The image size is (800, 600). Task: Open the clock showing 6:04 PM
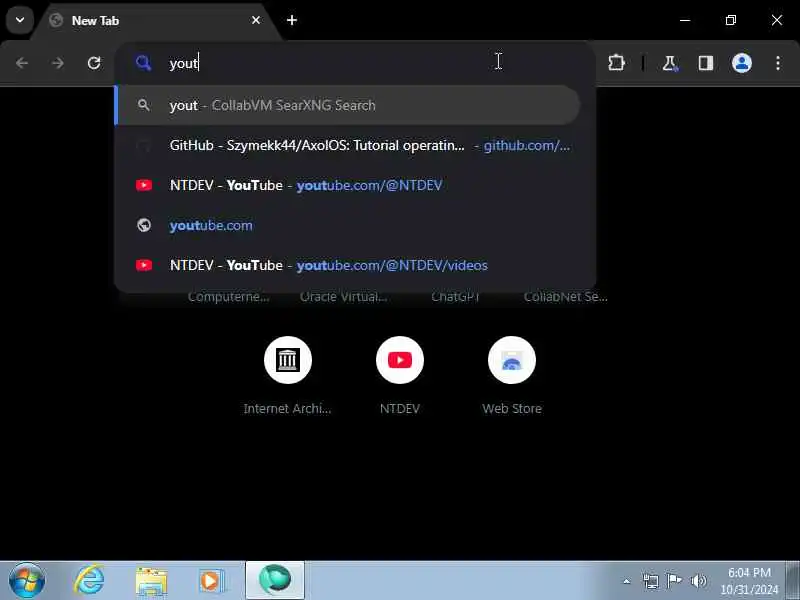749,581
